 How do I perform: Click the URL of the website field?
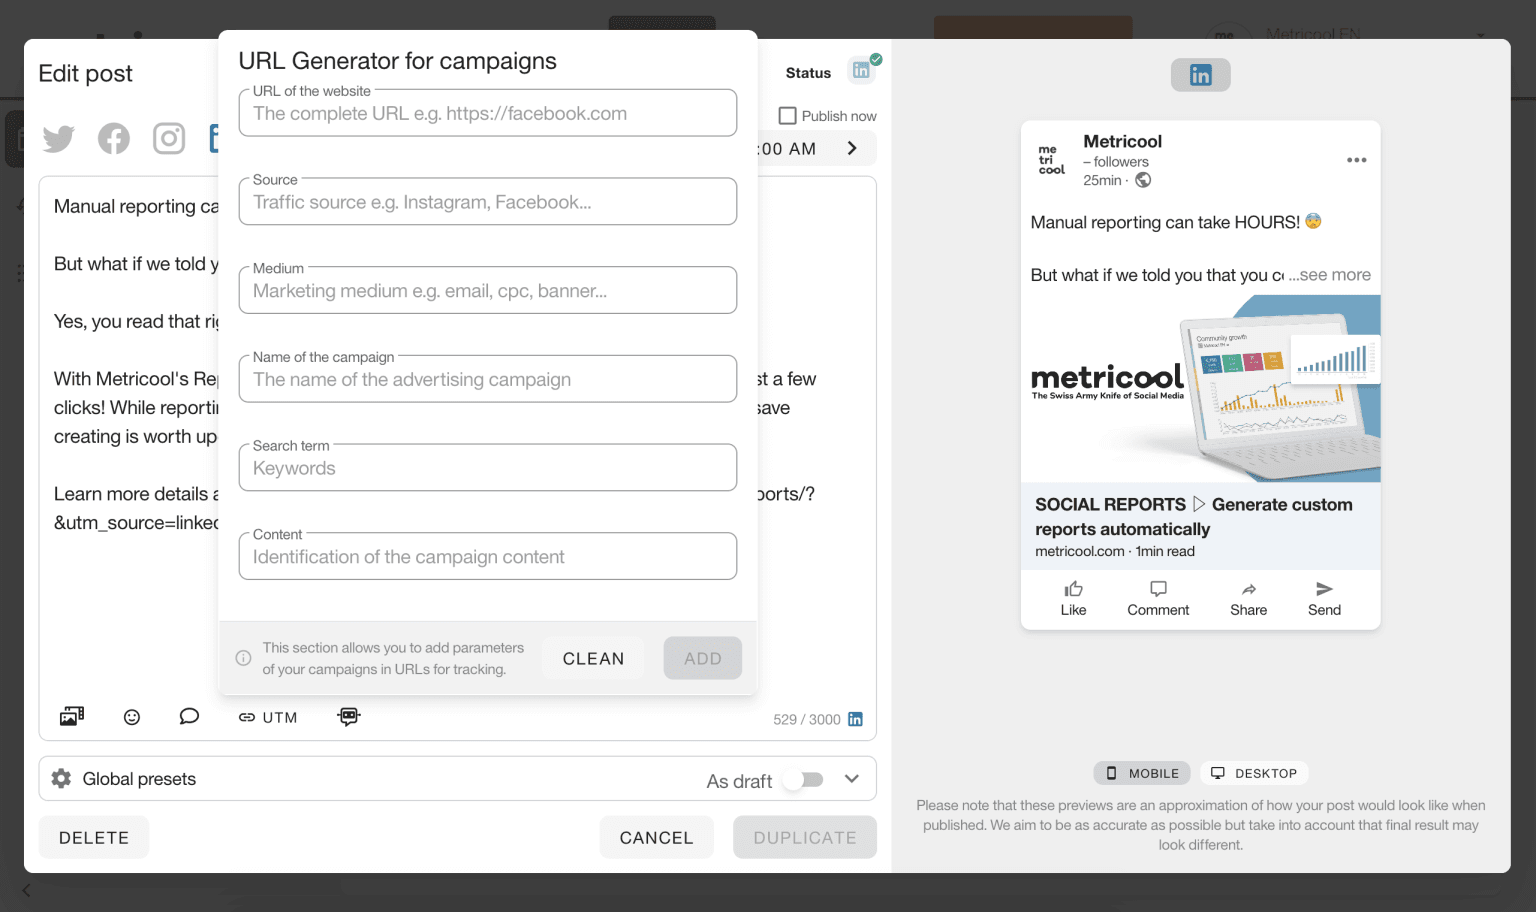(488, 114)
